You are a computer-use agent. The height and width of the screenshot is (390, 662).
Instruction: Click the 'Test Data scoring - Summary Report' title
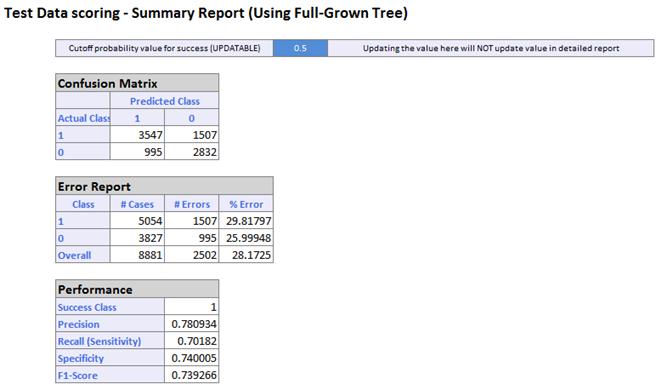click(206, 13)
